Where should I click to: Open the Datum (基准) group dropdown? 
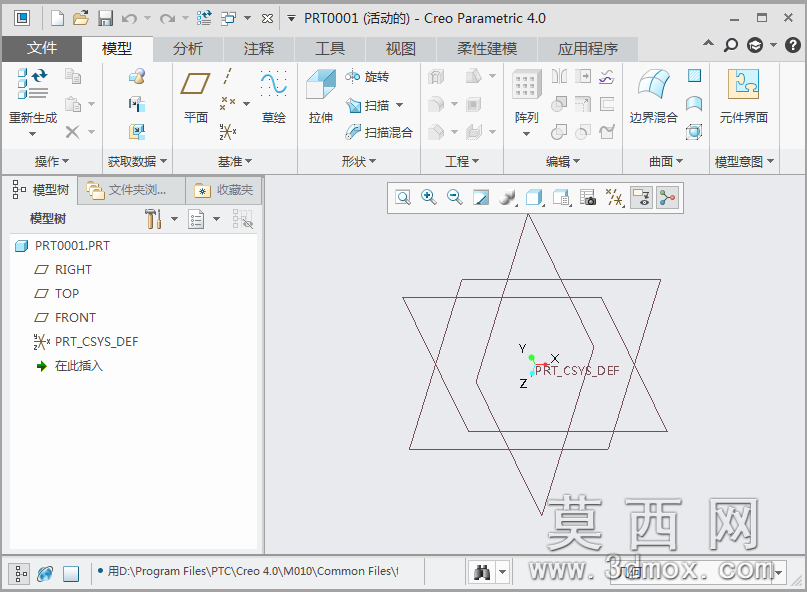click(x=235, y=162)
